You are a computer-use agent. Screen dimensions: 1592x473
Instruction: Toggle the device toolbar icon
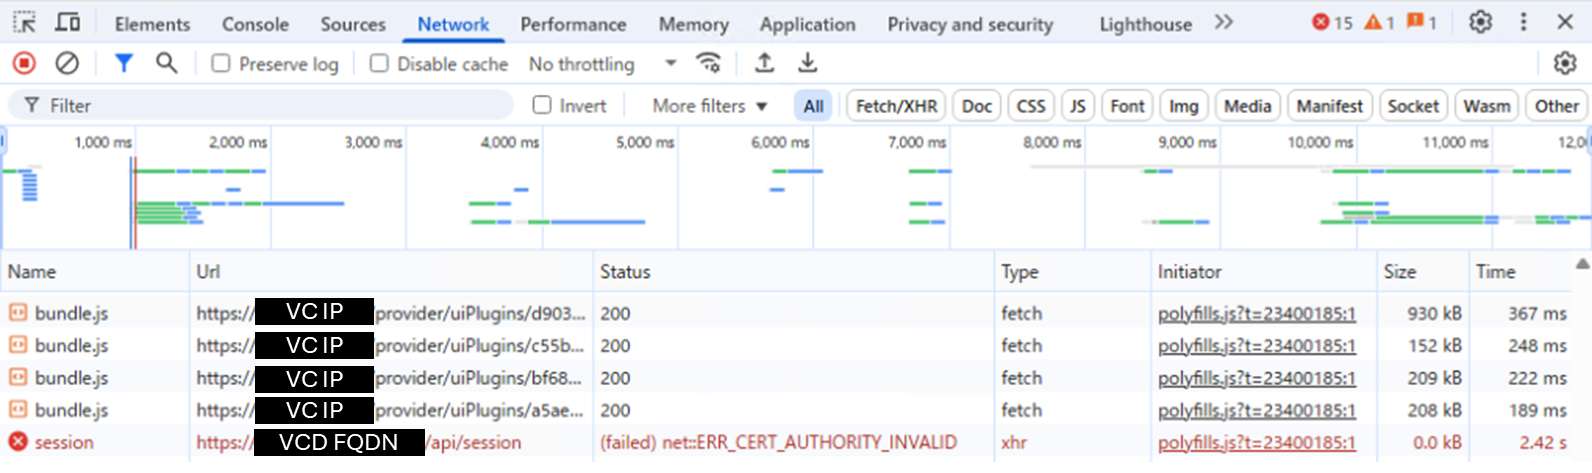(x=67, y=23)
